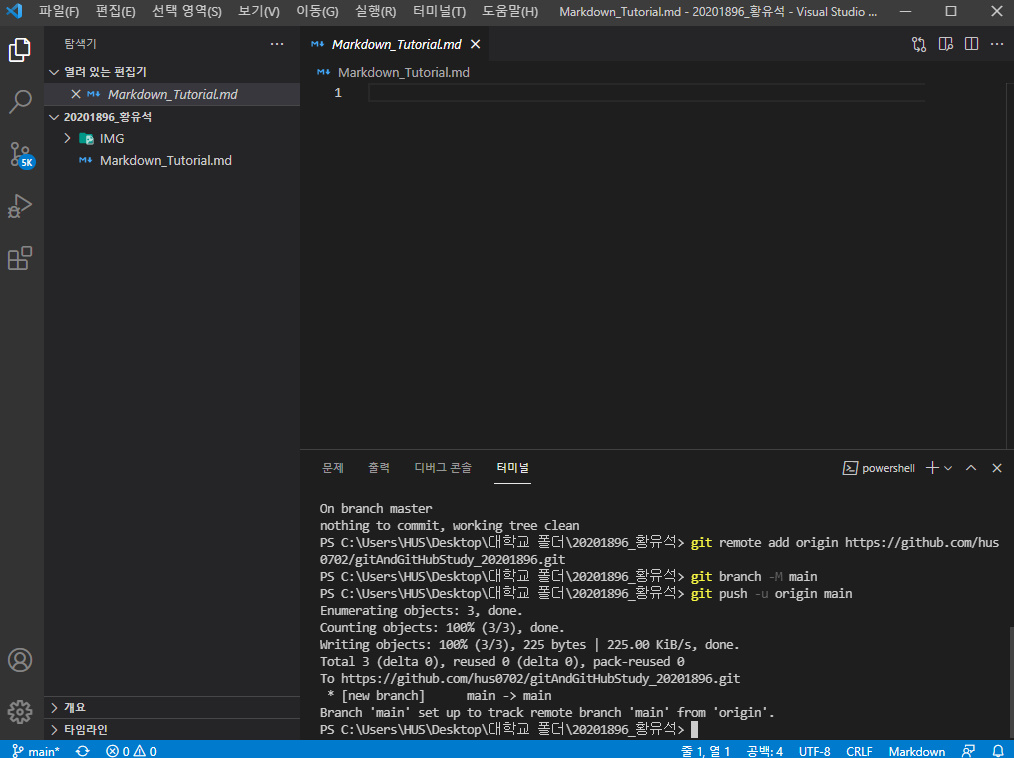Click line number 1 in the gutter
This screenshot has width=1014, height=758.
[338, 93]
